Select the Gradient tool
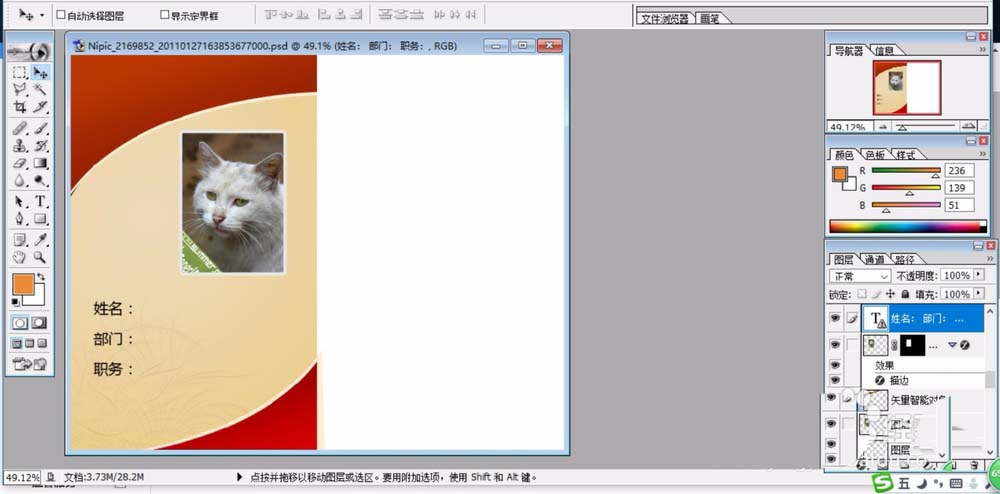Image resolution: width=1000 pixels, height=494 pixels. tap(41, 163)
